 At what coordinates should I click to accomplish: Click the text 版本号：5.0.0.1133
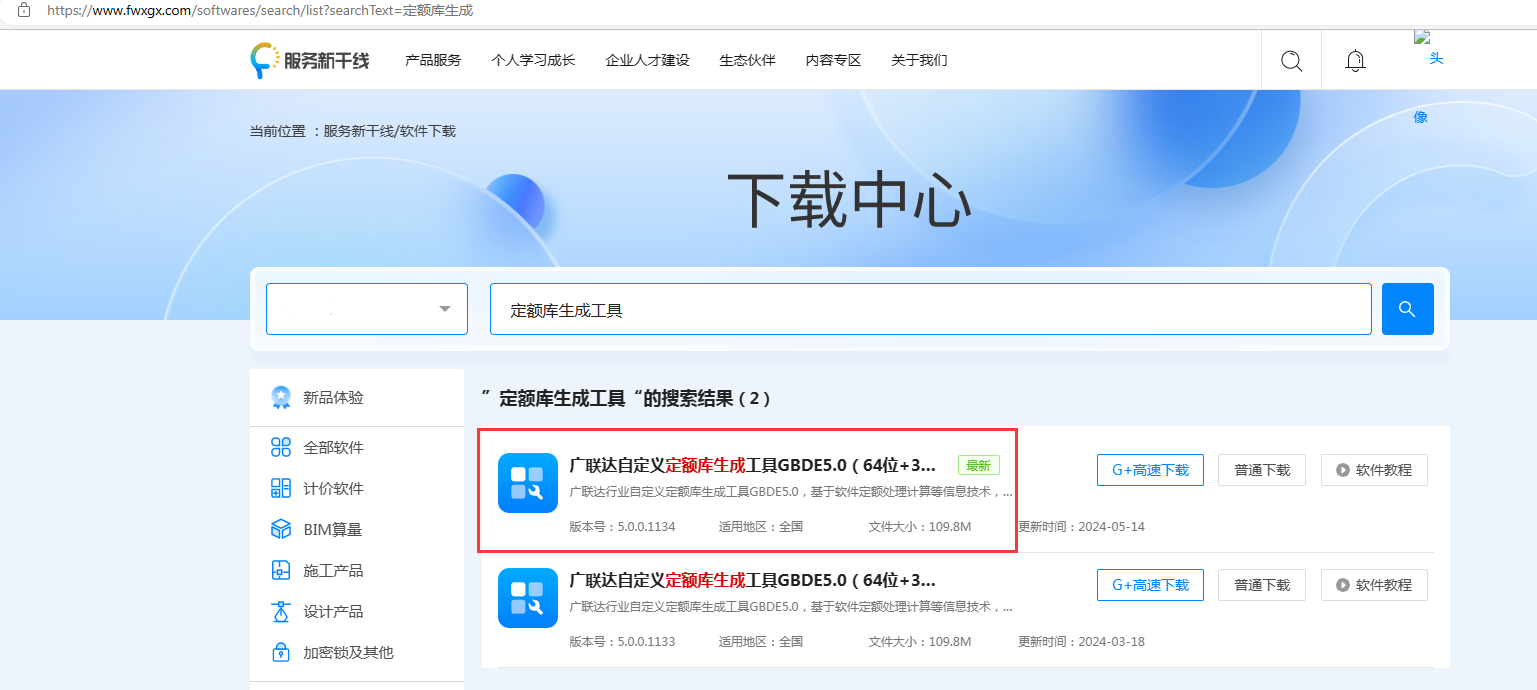tap(622, 641)
